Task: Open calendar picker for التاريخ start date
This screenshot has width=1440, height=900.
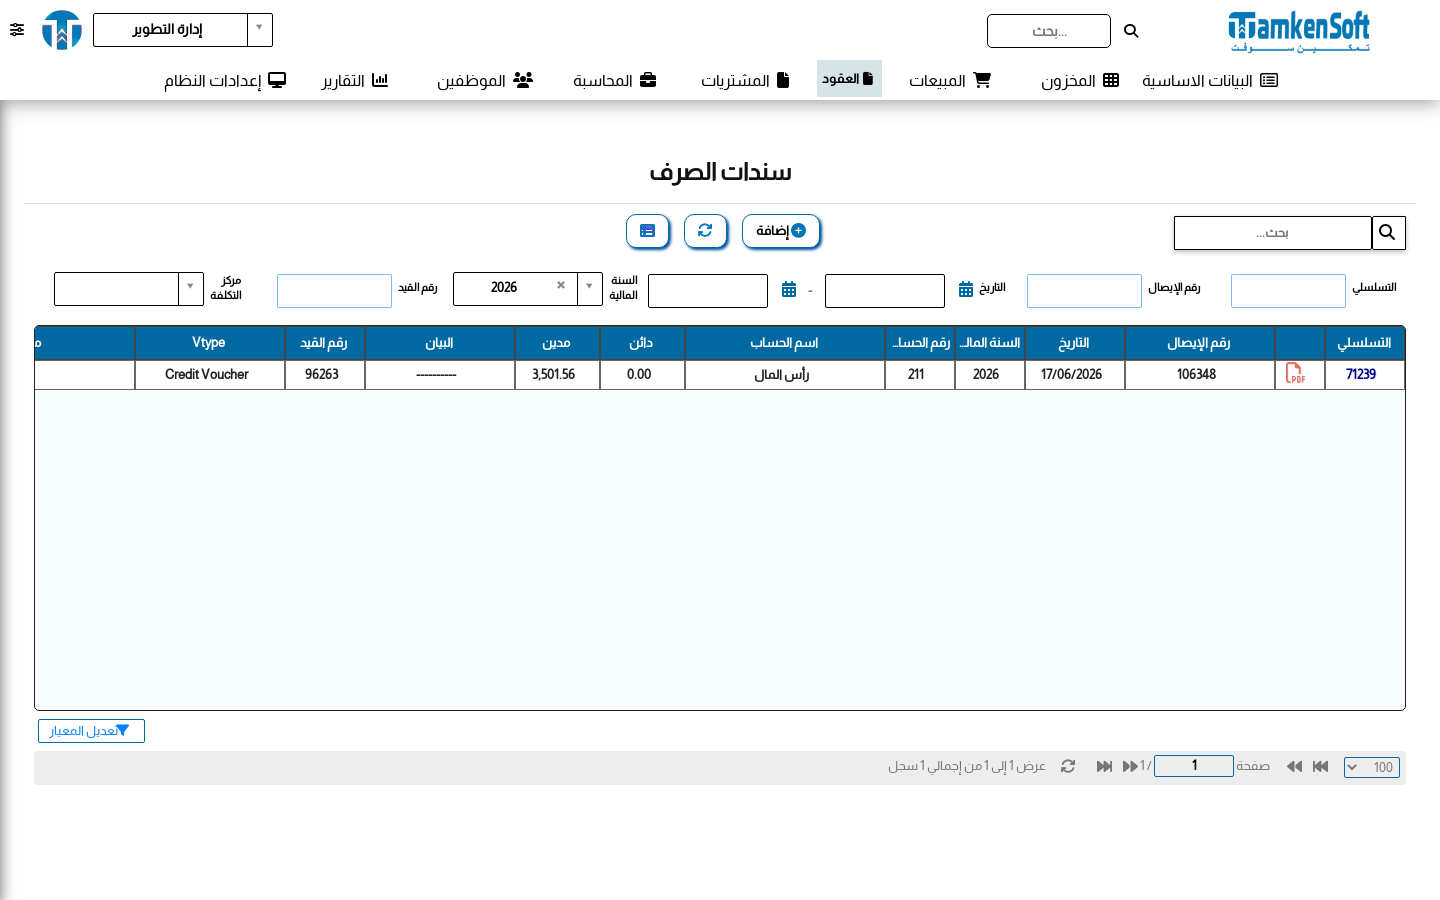Action: click(966, 289)
